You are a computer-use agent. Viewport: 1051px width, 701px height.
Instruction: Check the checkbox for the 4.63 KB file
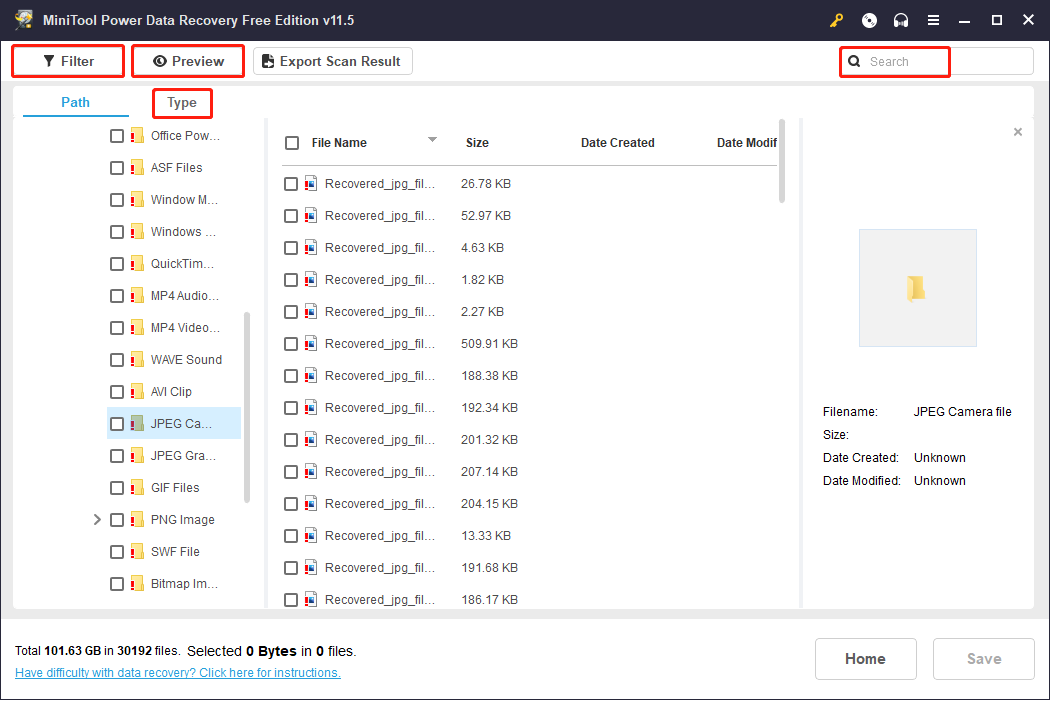pyautogui.click(x=290, y=248)
